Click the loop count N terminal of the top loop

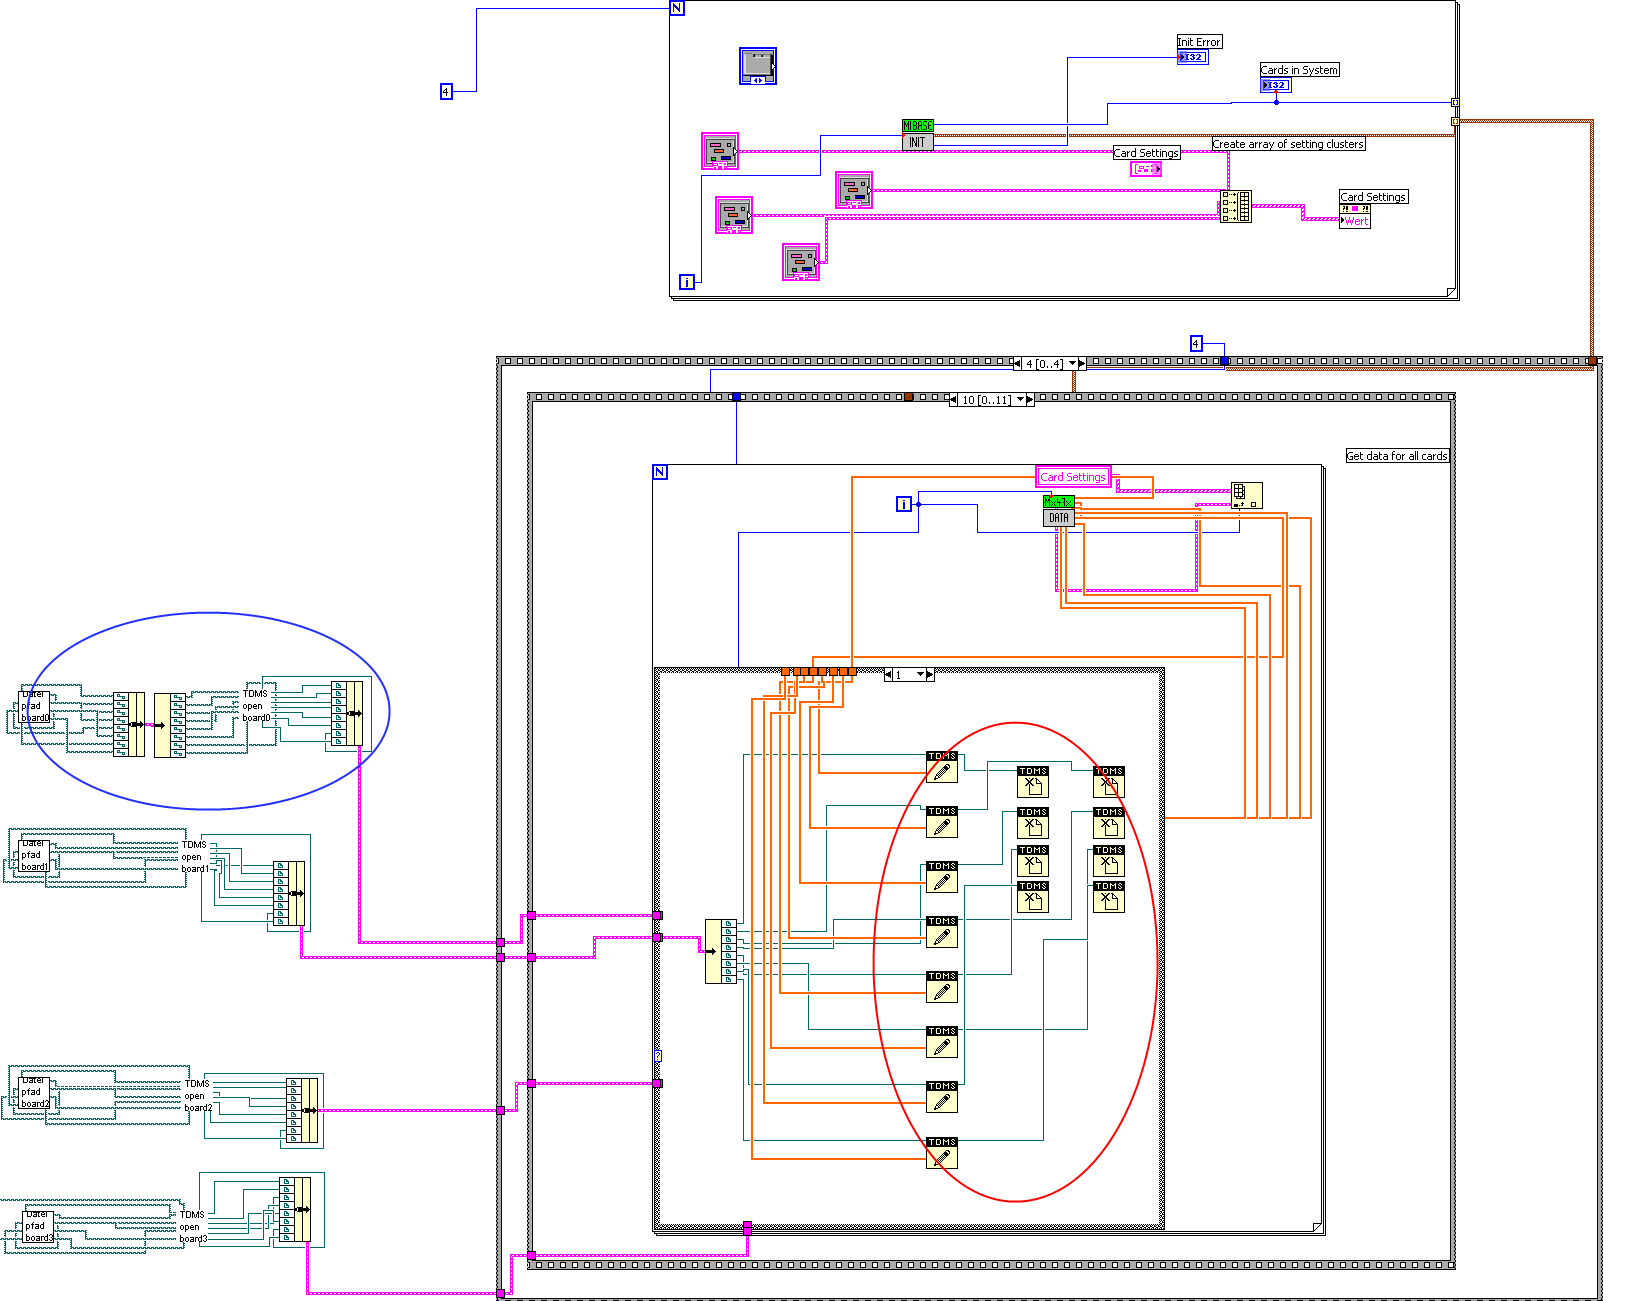677,8
